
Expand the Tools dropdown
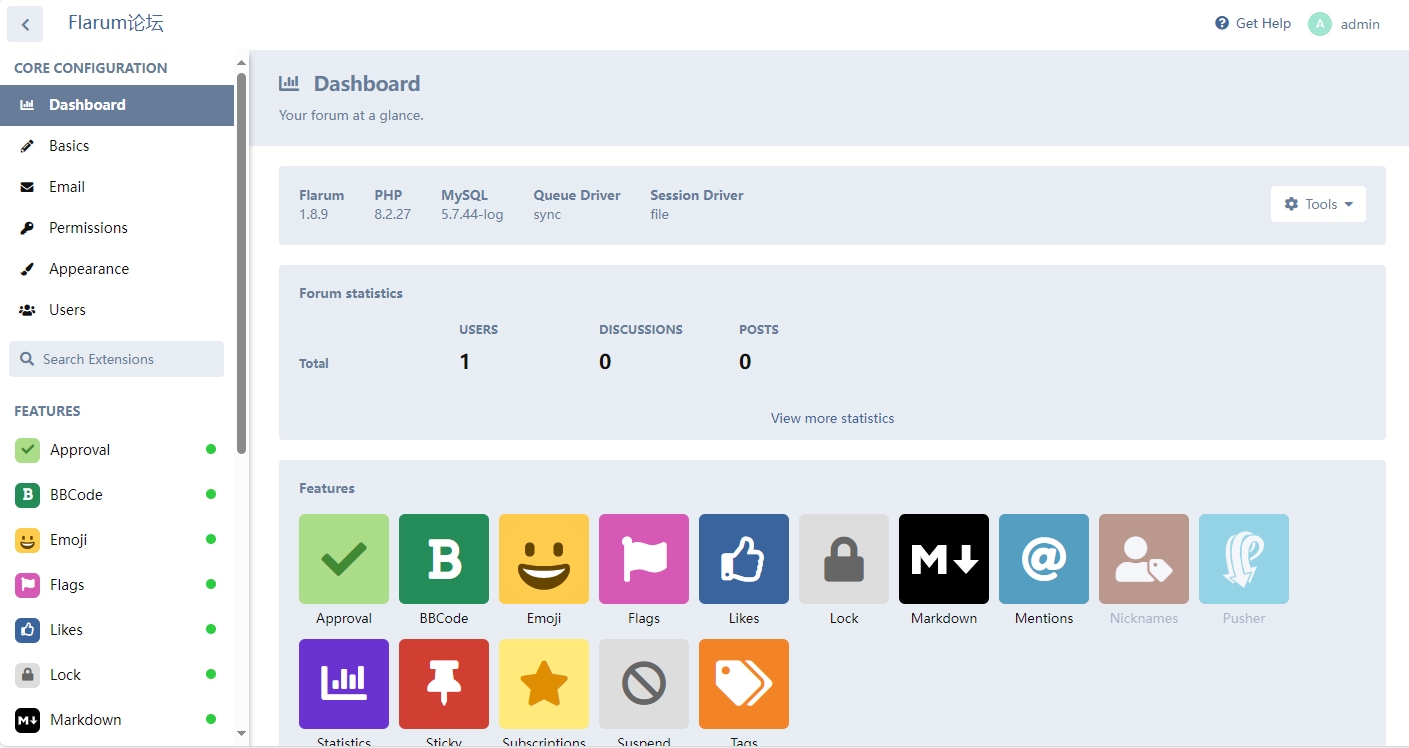[x=1318, y=204]
